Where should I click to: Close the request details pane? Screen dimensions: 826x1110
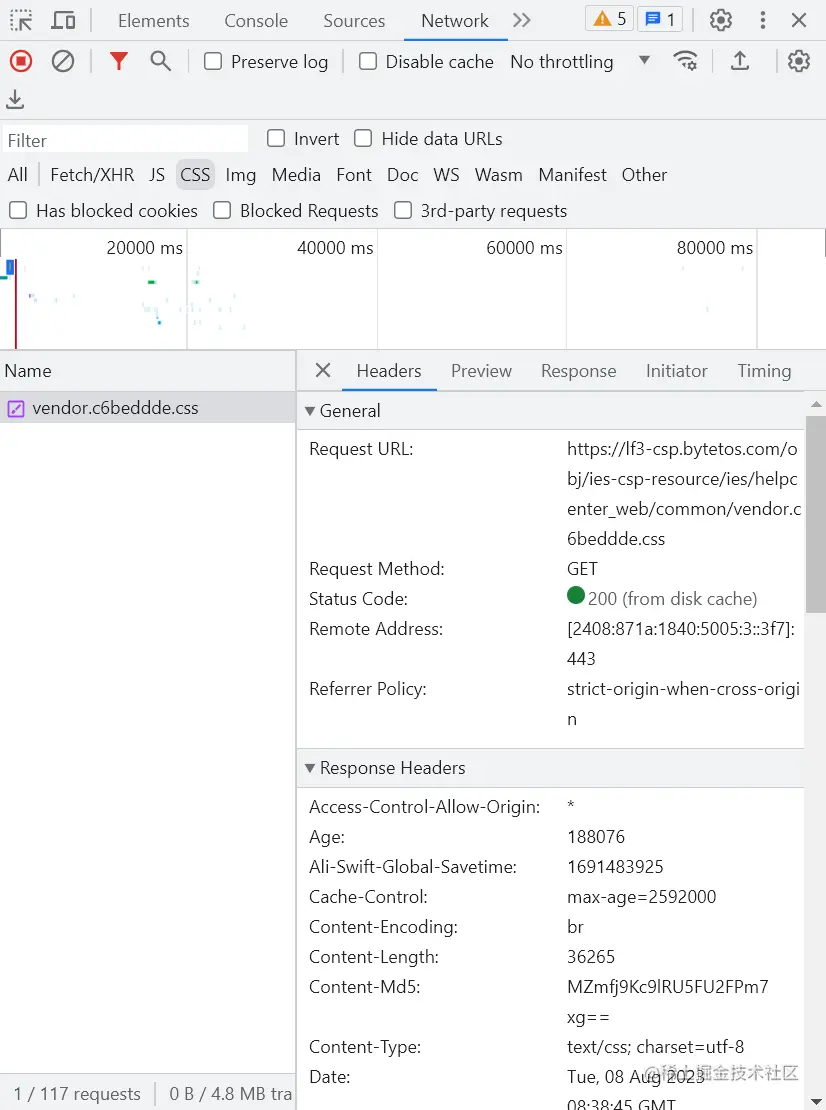click(x=323, y=370)
